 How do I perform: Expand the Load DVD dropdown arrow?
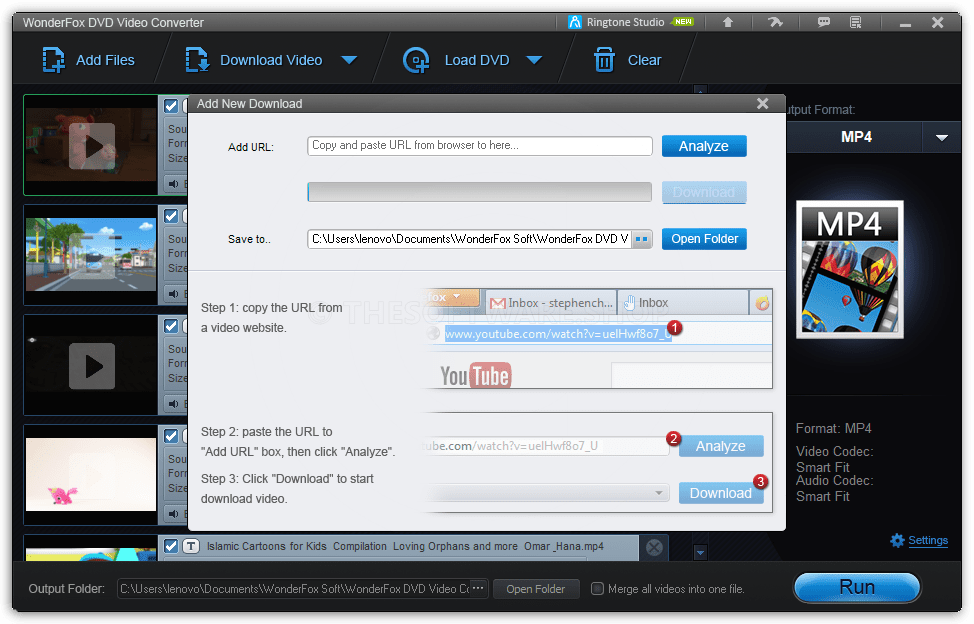click(x=534, y=60)
